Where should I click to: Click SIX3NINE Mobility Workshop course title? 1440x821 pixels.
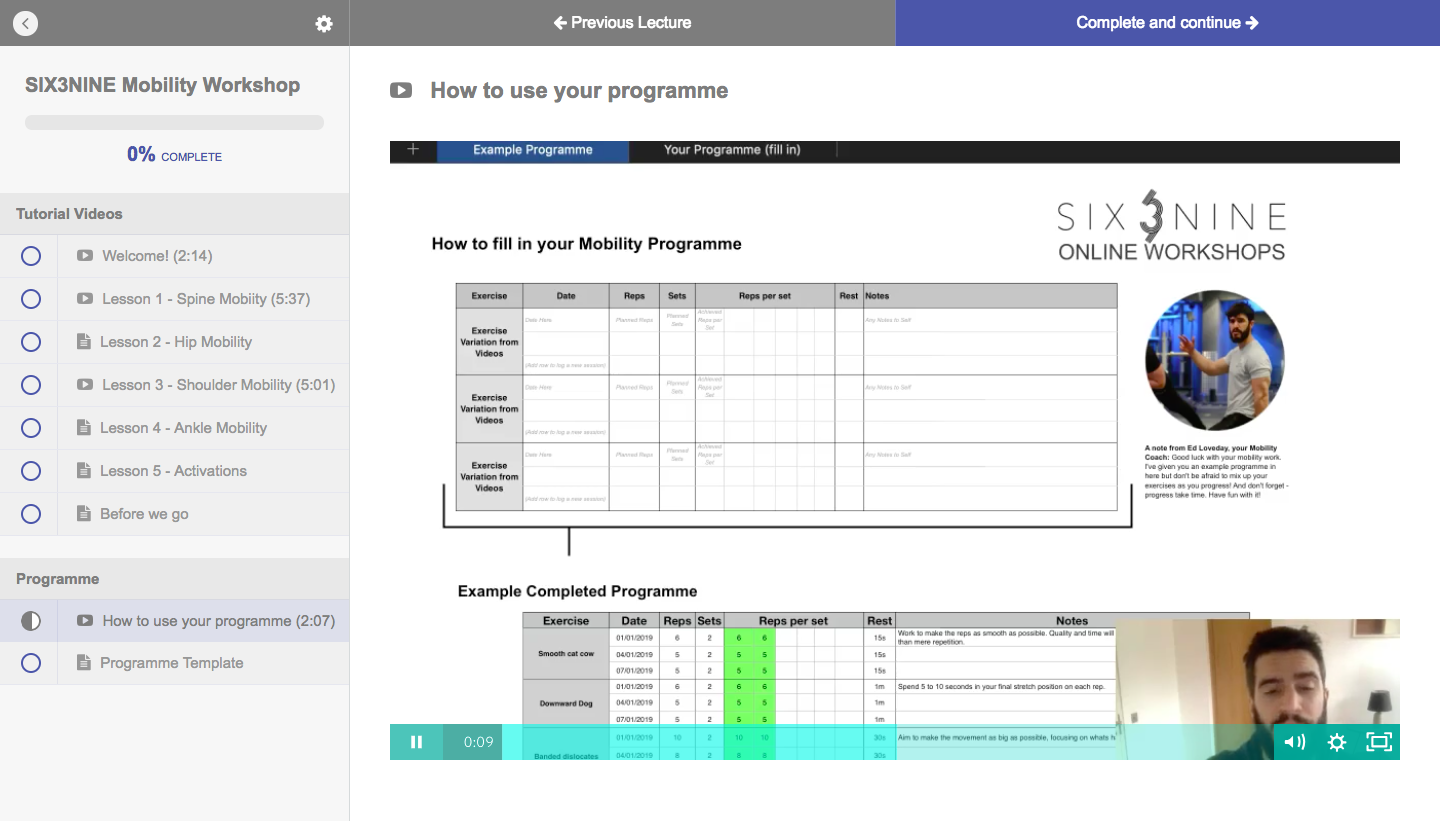tap(162, 85)
